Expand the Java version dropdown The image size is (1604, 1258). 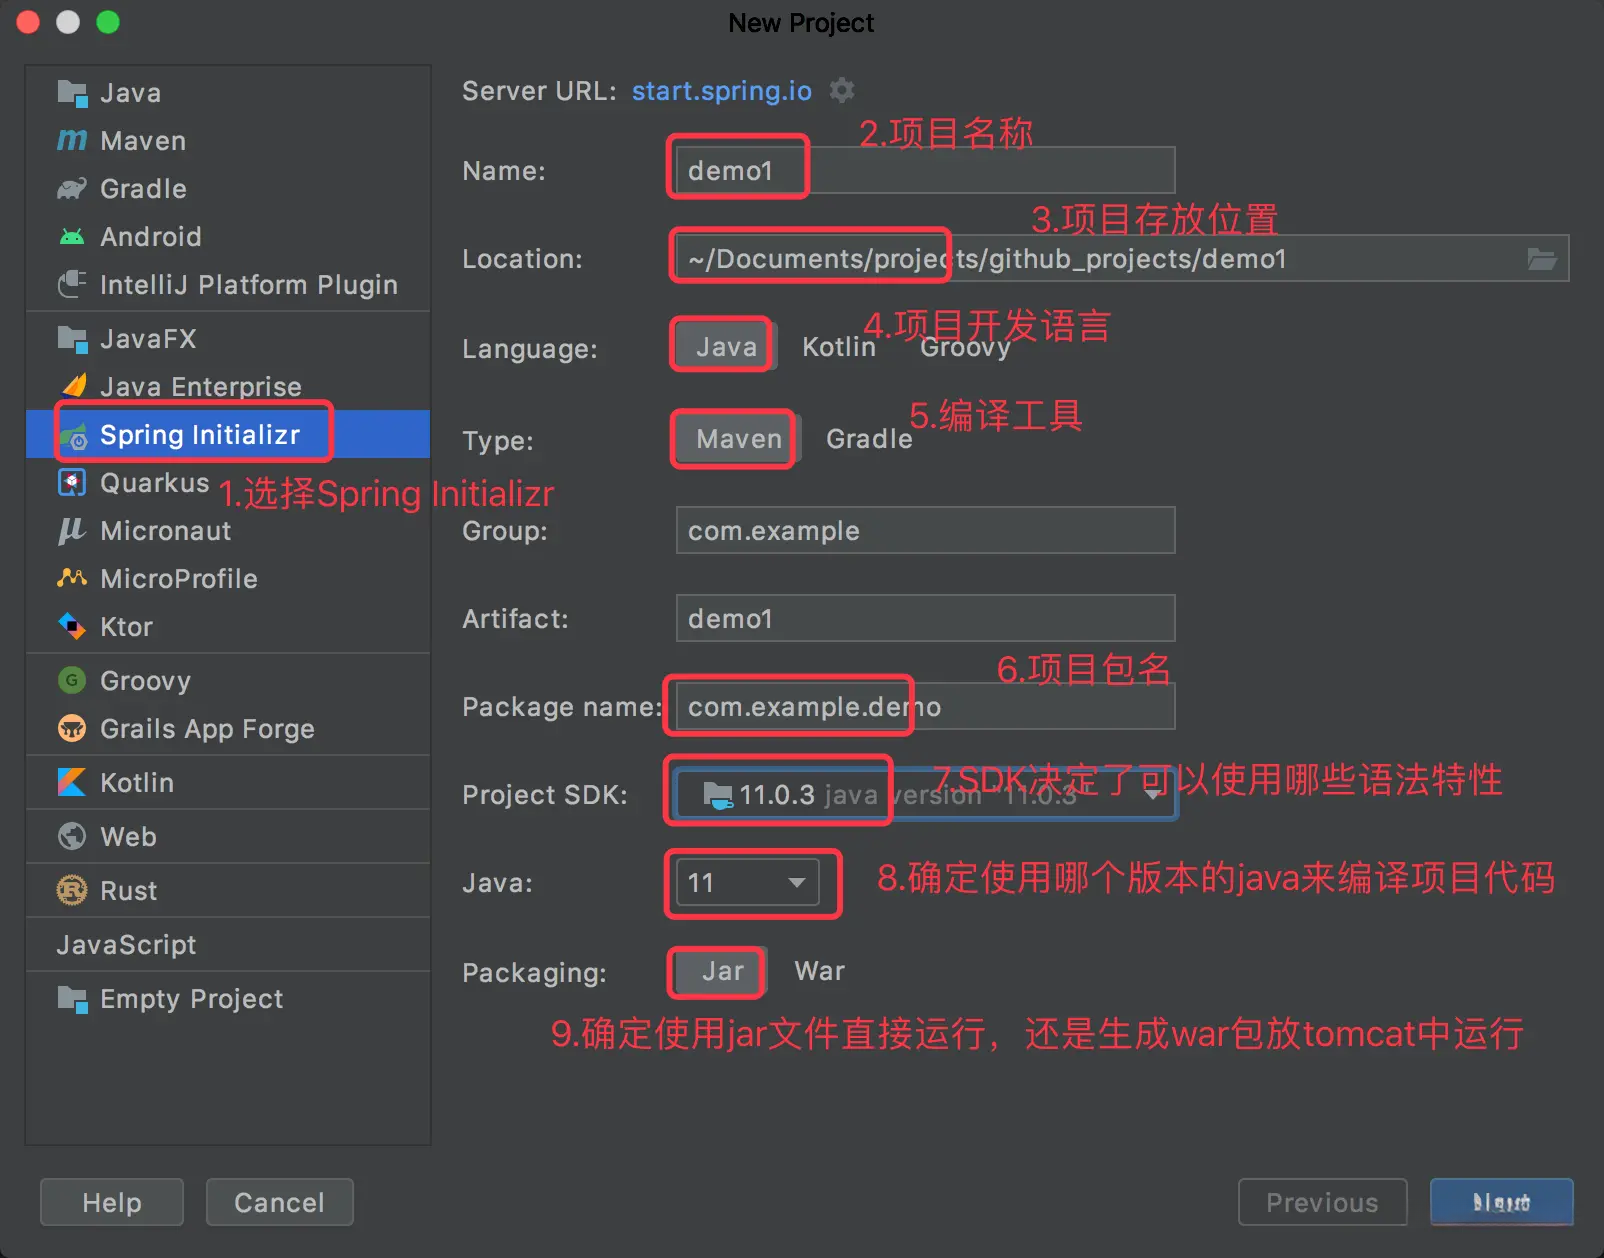[x=747, y=883]
